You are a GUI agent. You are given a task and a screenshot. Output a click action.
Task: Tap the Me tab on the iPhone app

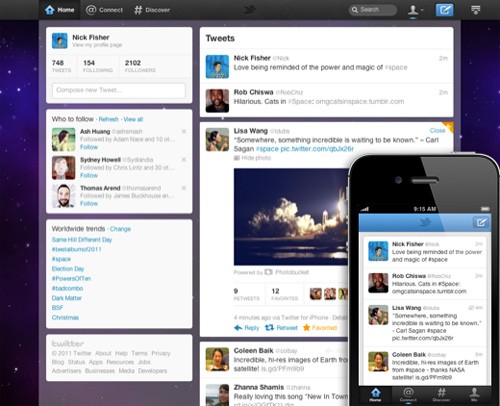pos(474,395)
